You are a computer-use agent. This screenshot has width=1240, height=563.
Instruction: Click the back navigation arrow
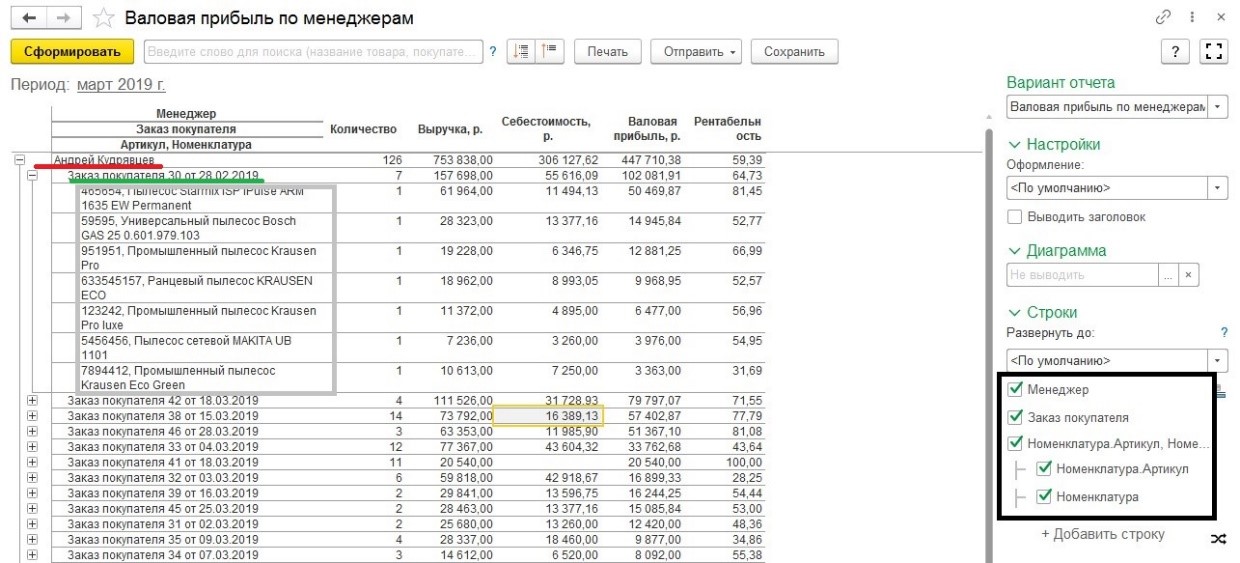tap(28, 19)
